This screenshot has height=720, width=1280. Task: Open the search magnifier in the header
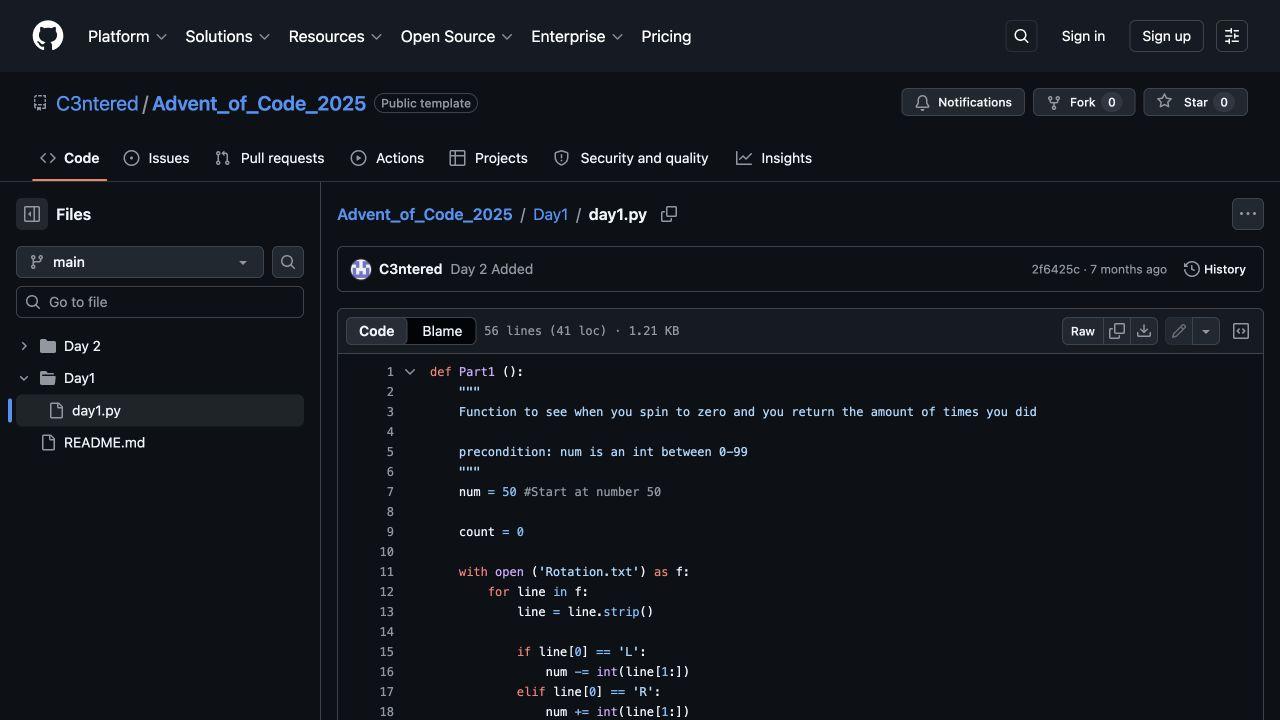[x=1021, y=36]
